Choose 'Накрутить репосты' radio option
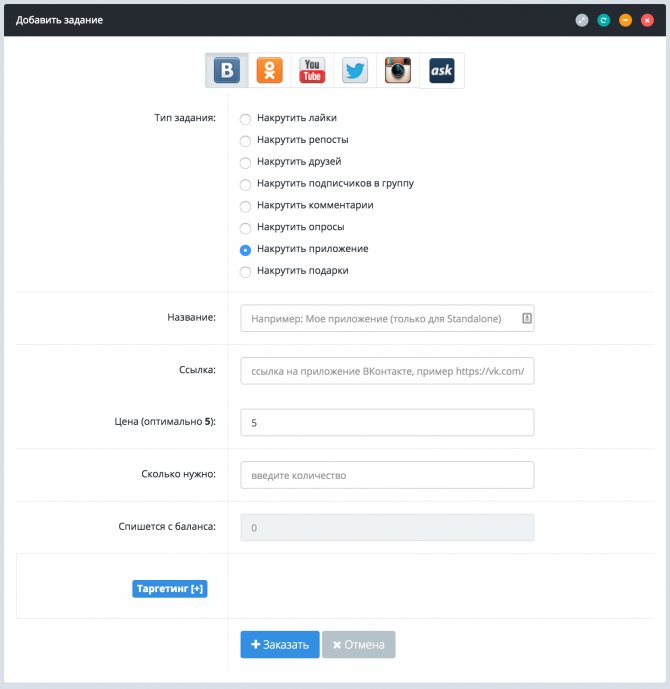670x689 pixels. coord(245,141)
